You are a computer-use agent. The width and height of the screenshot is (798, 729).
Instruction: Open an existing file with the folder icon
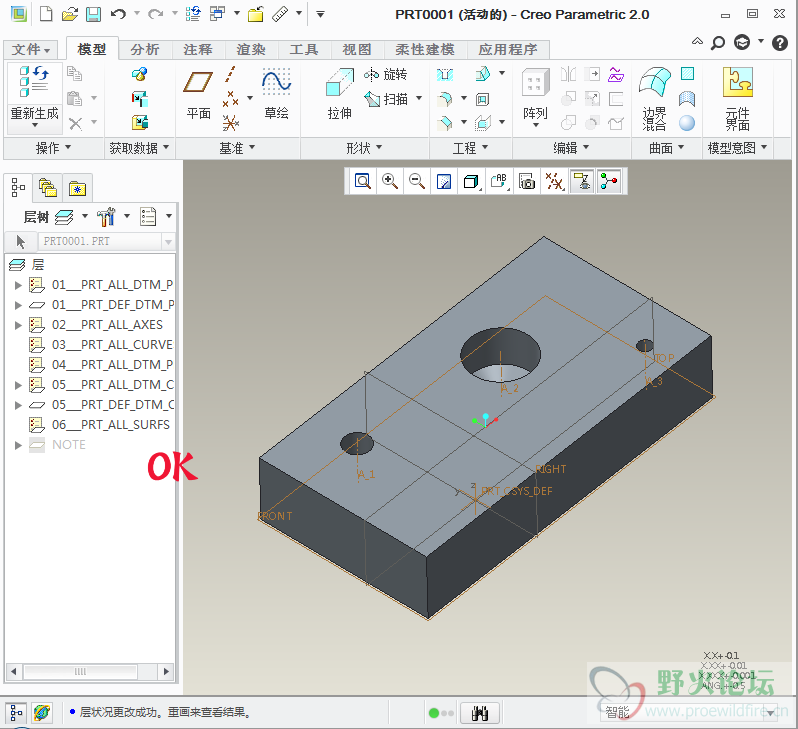click(x=70, y=14)
